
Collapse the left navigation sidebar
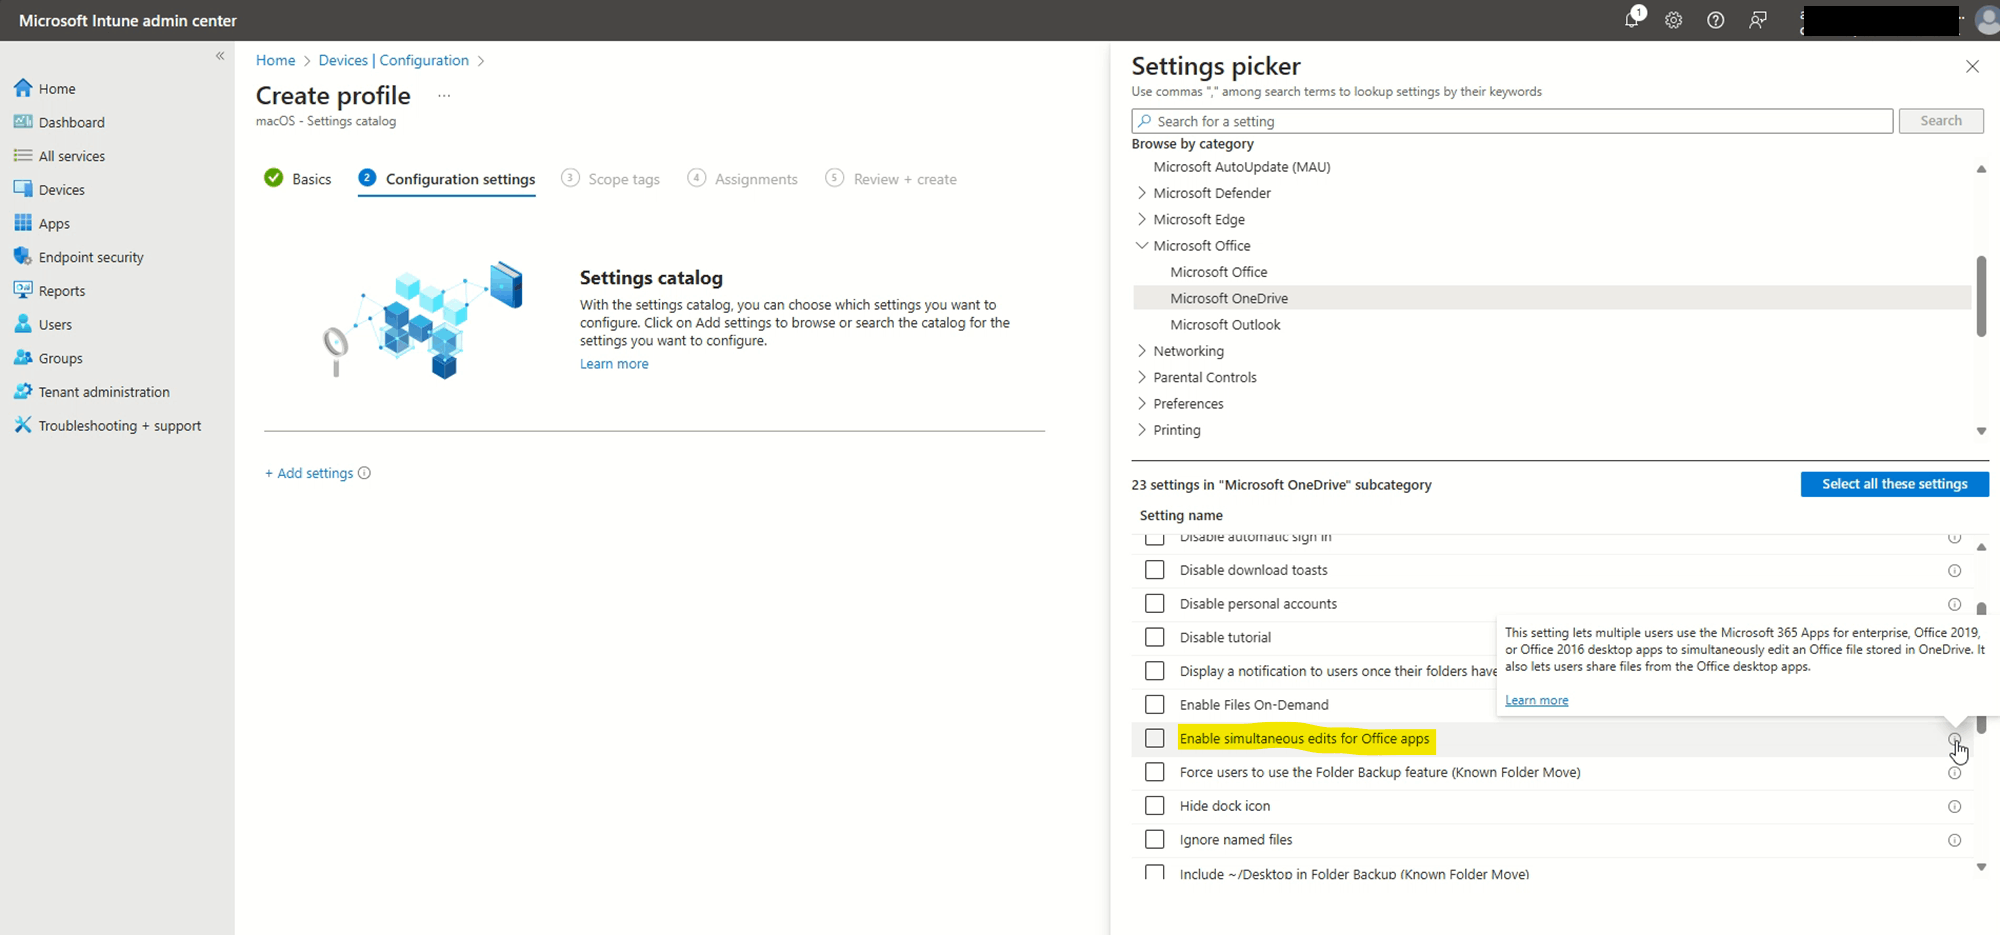220,56
